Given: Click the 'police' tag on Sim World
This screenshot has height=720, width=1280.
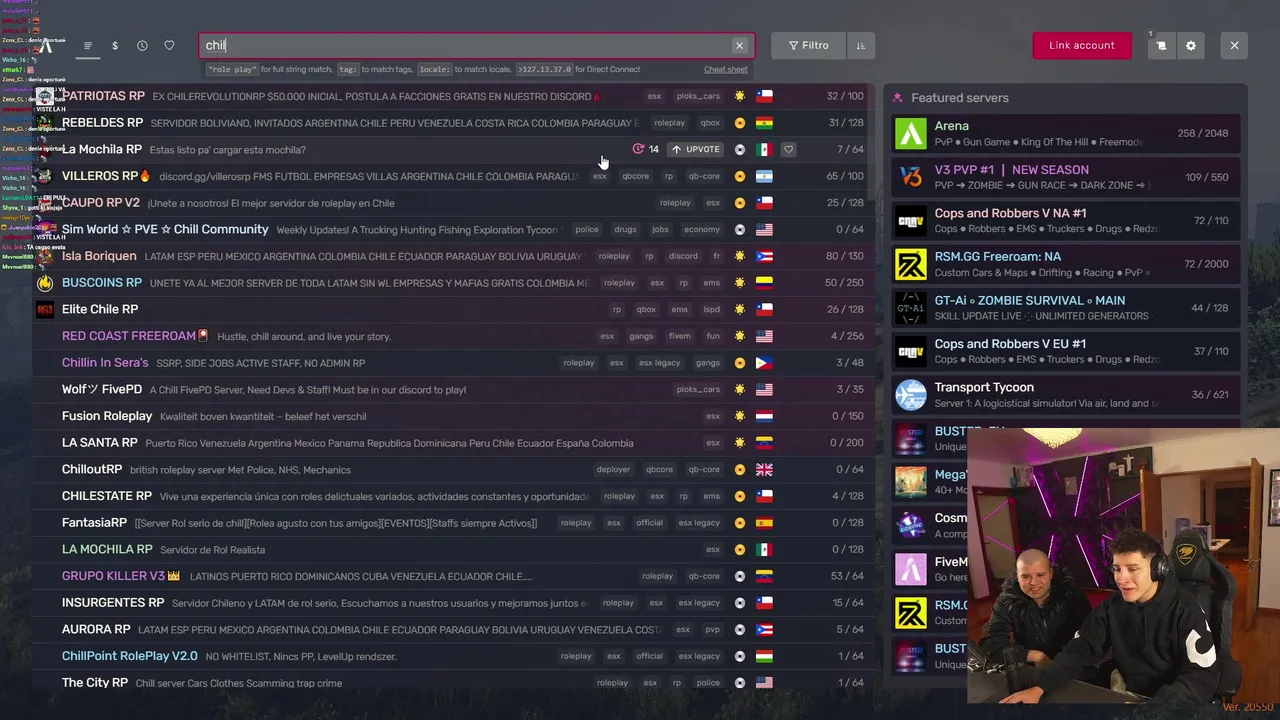Looking at the screenshot, I should 587,229.
